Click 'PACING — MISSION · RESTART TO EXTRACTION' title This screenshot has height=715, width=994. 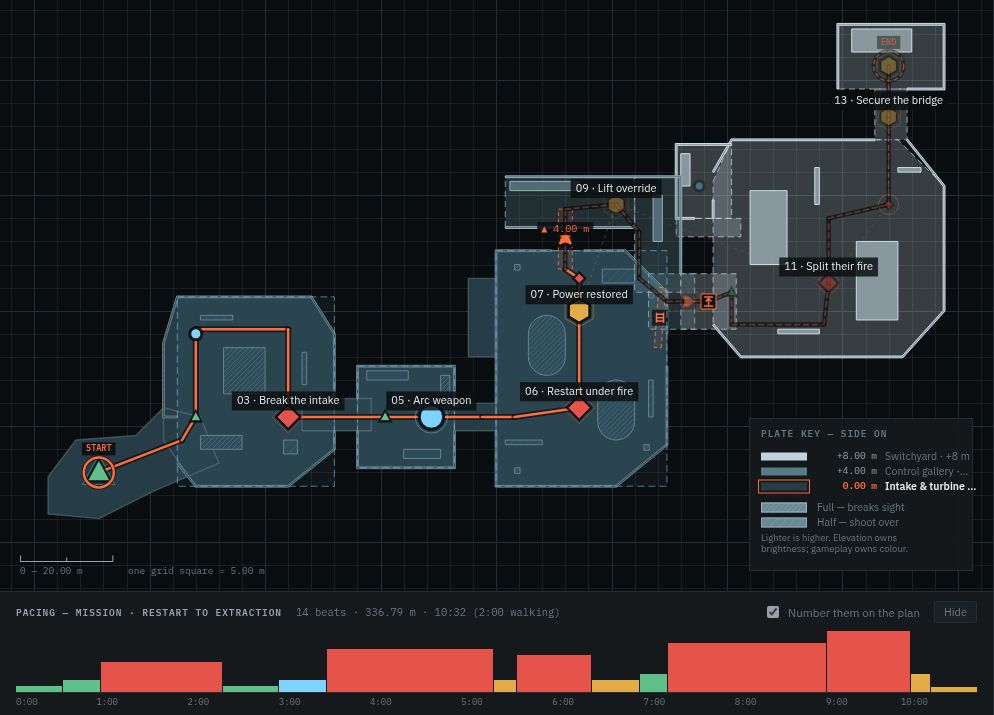[x=148, y=612]
